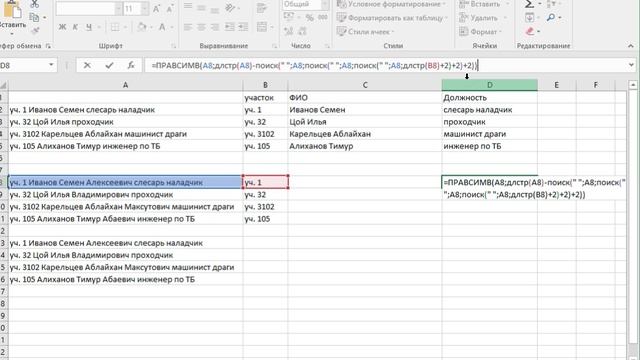
Task: Decrease the cell indent
Action: coord(230,27)
